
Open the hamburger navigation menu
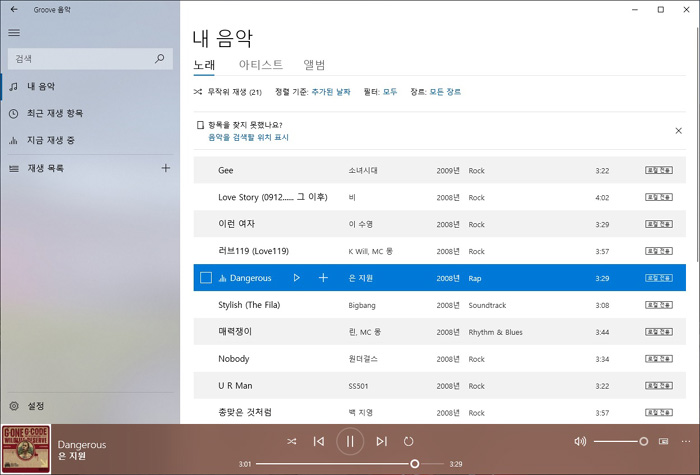pos(14,33)
